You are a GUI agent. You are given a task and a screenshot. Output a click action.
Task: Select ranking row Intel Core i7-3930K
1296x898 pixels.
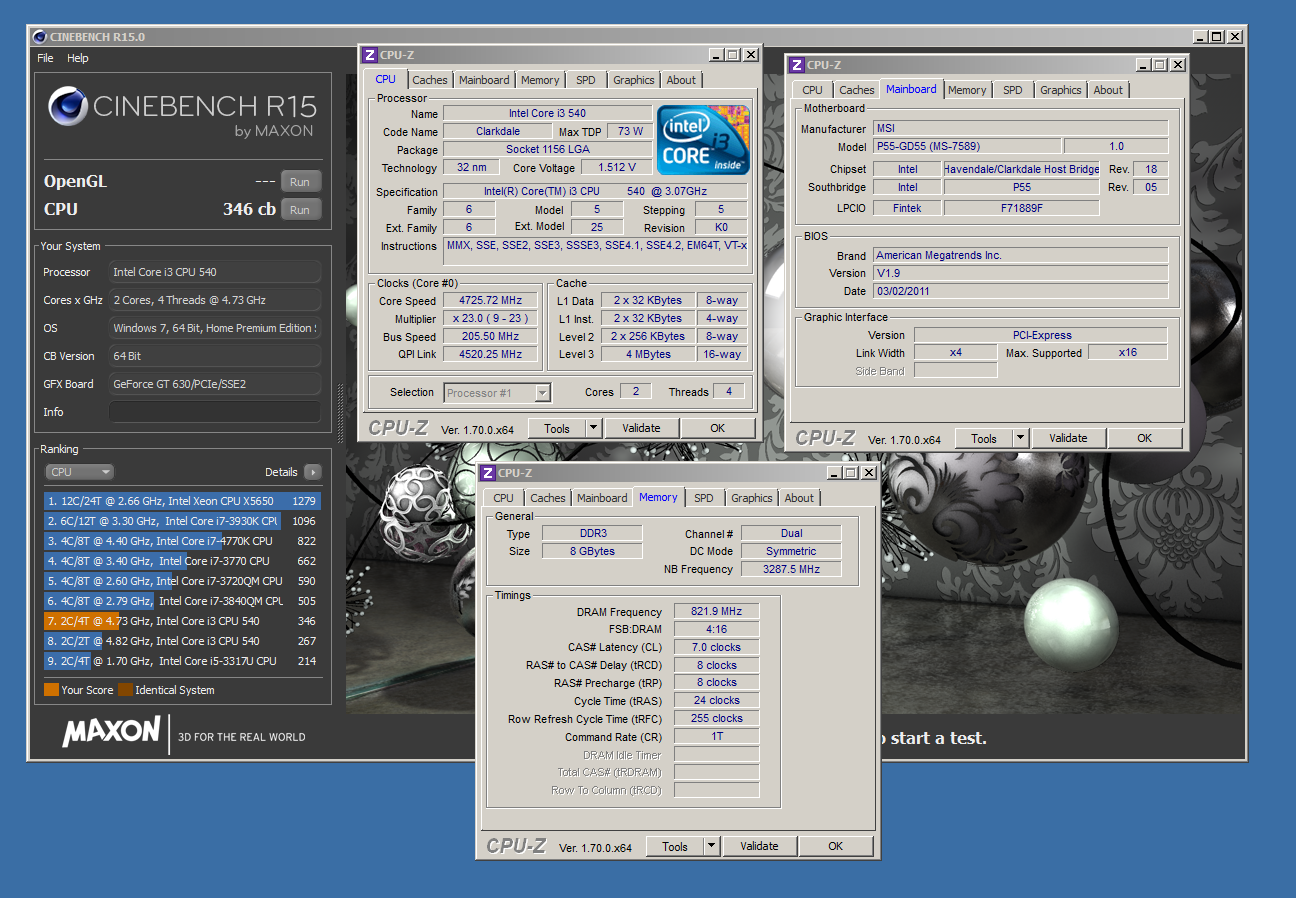tap(182, 521)
